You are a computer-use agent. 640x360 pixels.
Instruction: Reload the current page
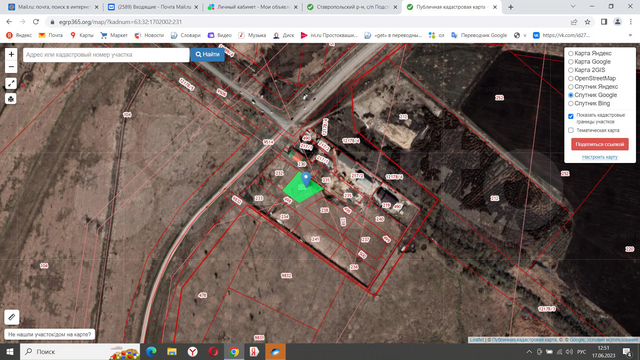point(36,22)
